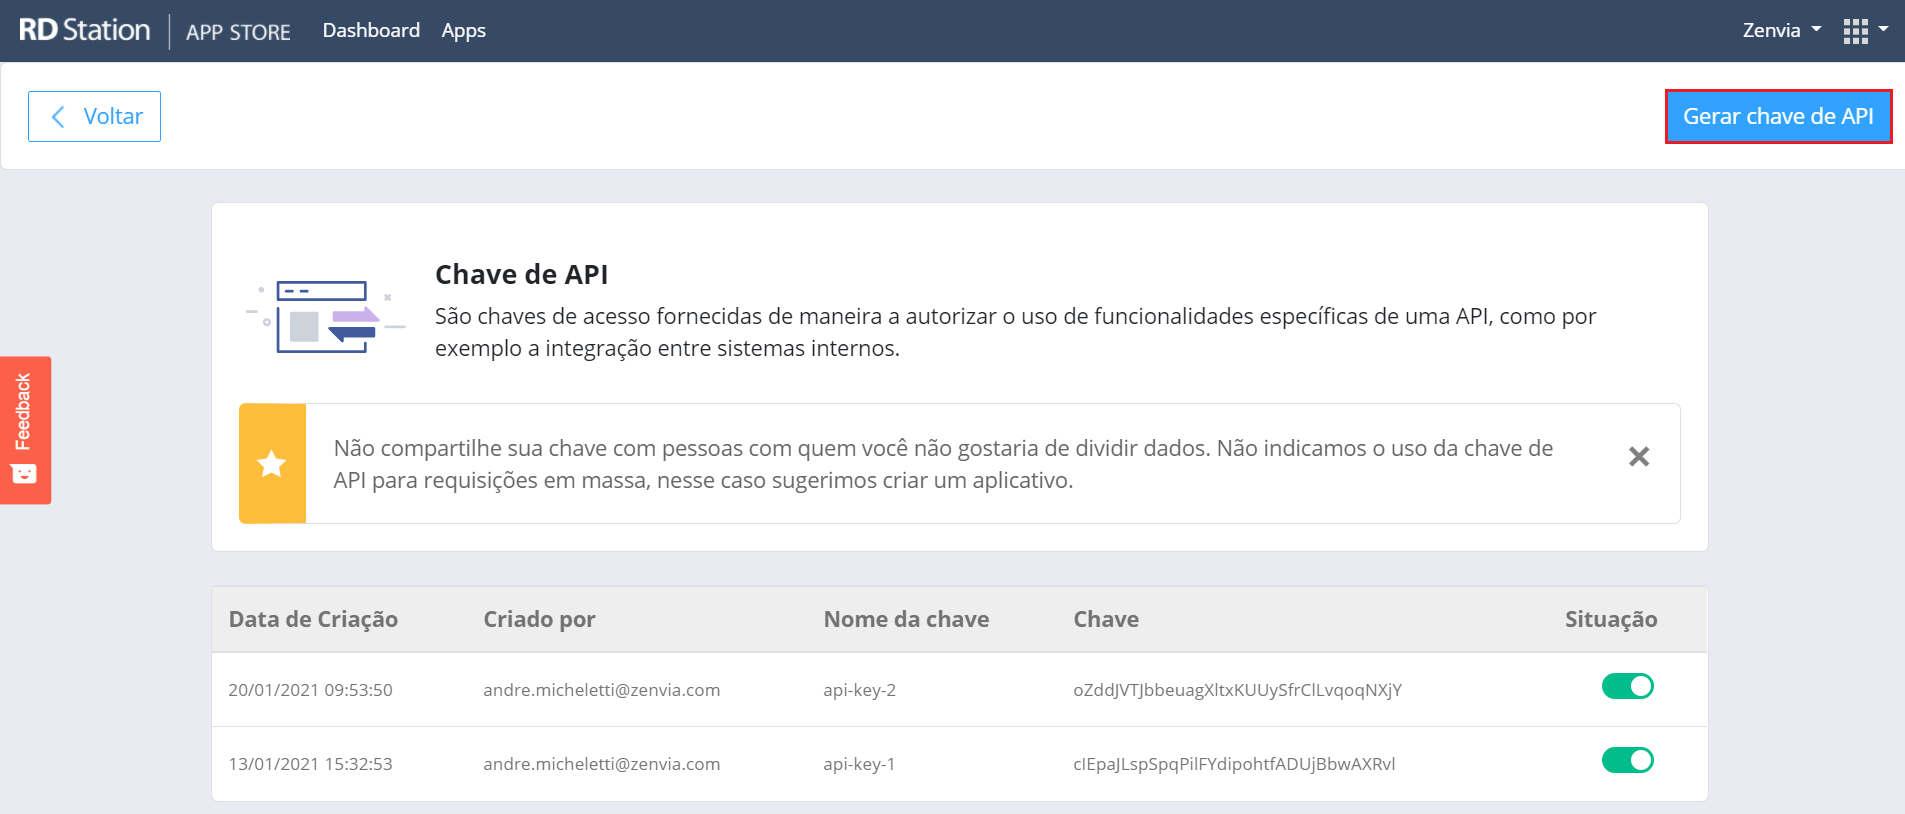This screenshot has width=1905, height=814.
Task: Click the Gerar chave de API button
Action: click(1778, 116)
